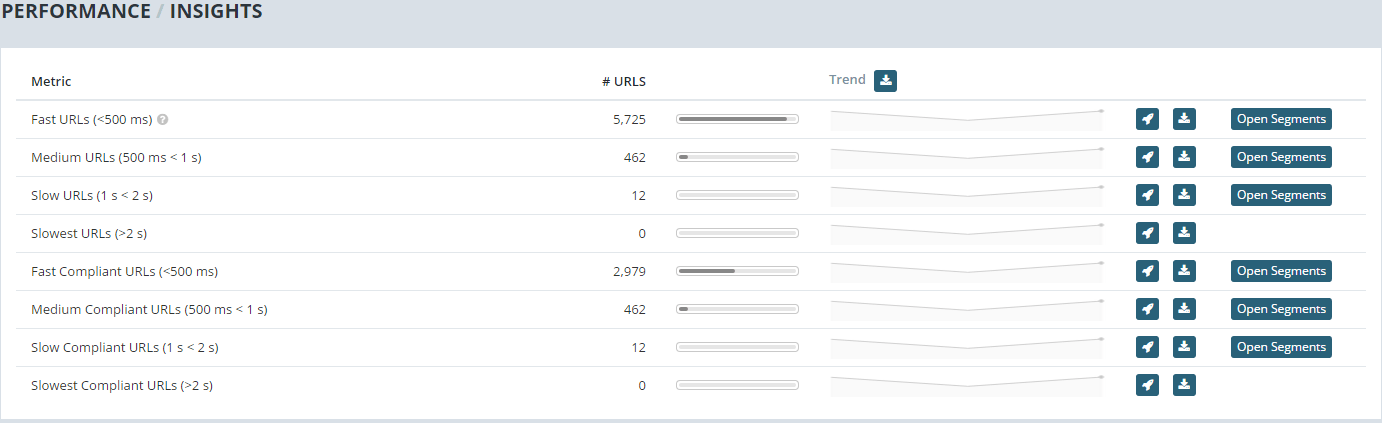Click rocket icon for Slow Compliant URLs
1382x423 pixels.
point(1147,347)
